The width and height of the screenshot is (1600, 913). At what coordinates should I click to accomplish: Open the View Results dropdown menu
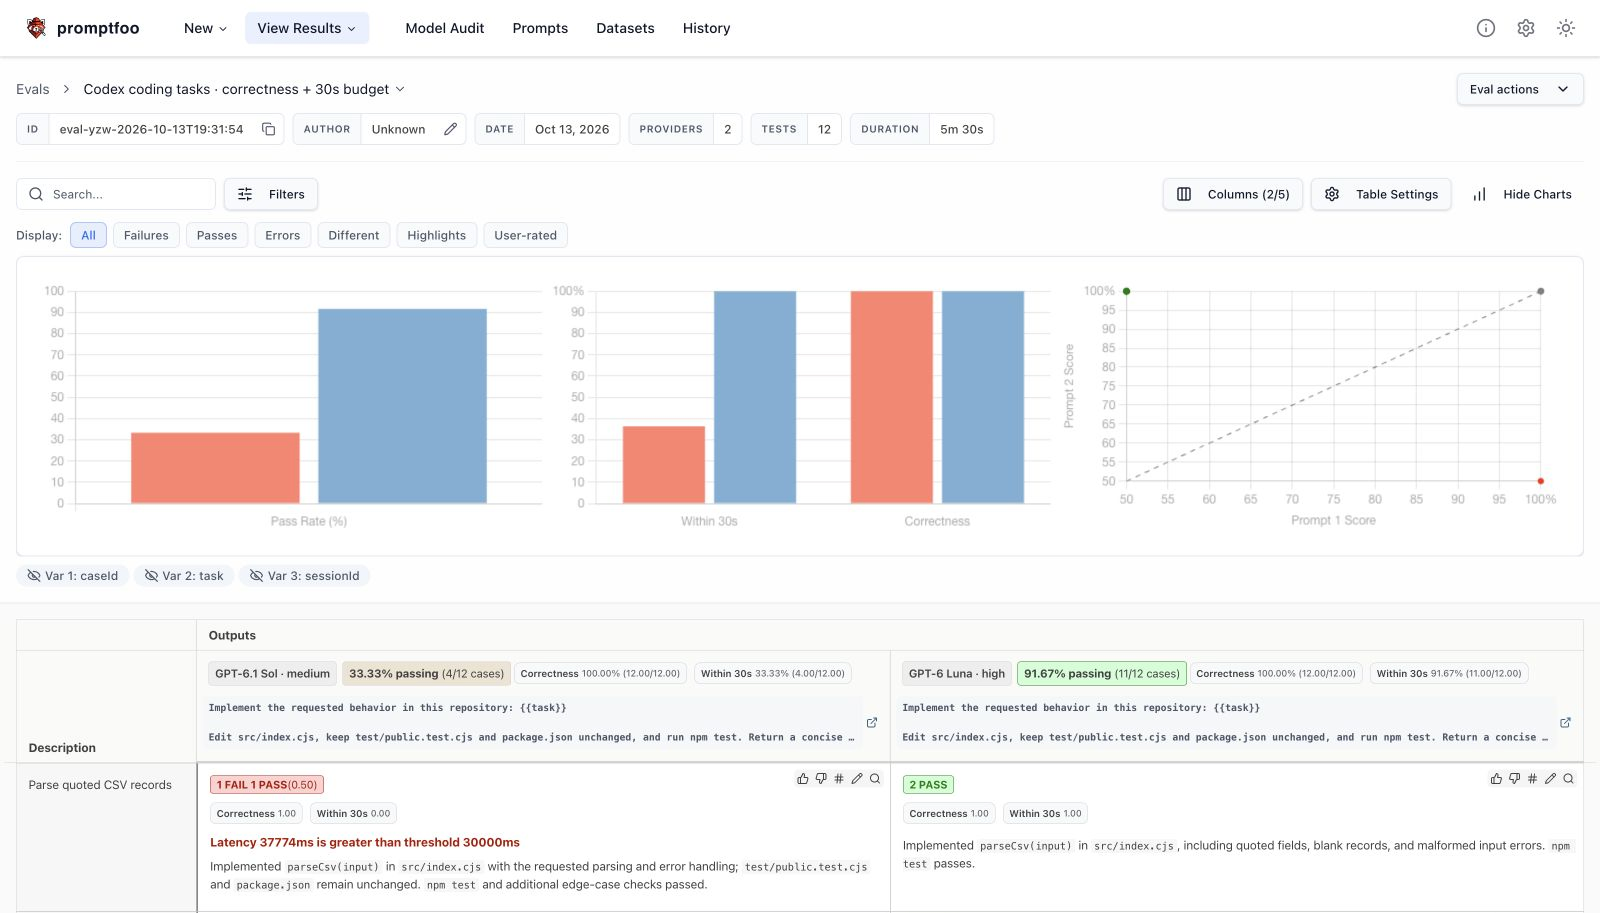pyautogui.click(x=307, y=28)
